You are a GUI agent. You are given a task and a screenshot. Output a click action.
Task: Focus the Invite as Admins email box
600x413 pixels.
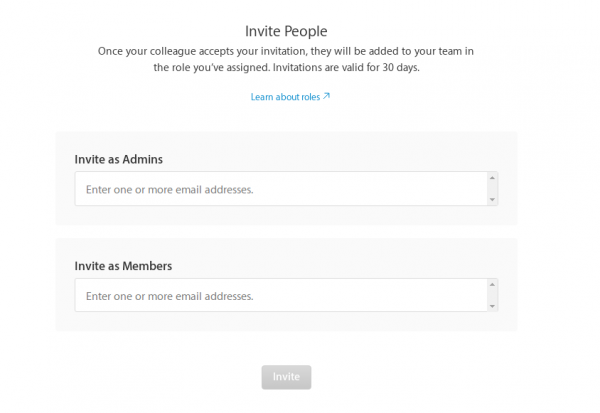(x=280, y=189)
